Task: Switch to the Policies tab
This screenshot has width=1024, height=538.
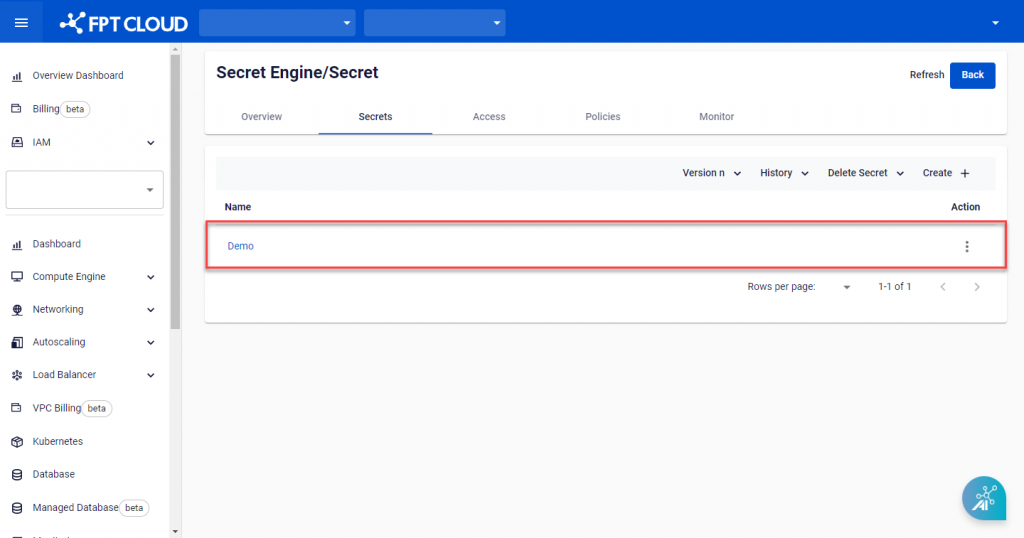Action: (x=603, y=117)
